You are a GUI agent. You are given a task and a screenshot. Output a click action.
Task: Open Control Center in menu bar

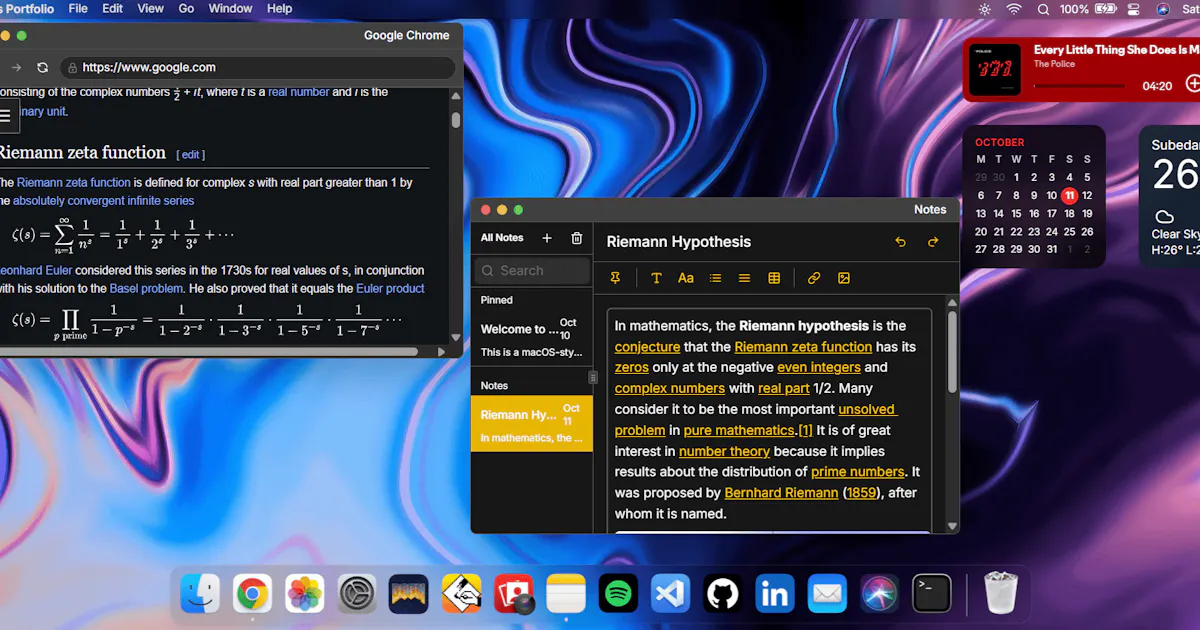click(x=1134, y=9)
